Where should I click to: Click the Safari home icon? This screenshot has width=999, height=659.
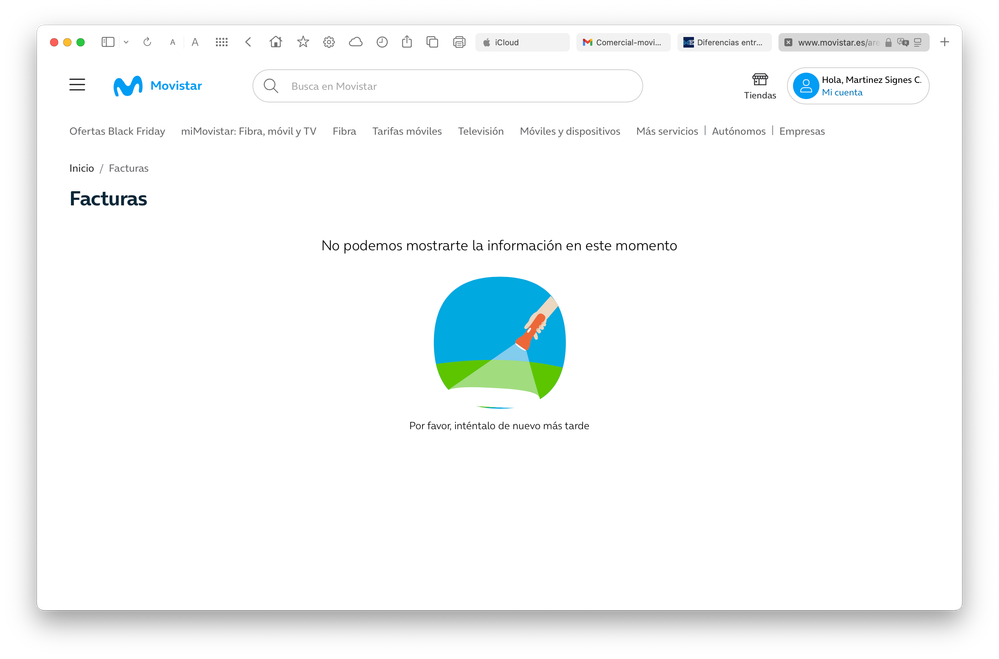coord(276,42)
